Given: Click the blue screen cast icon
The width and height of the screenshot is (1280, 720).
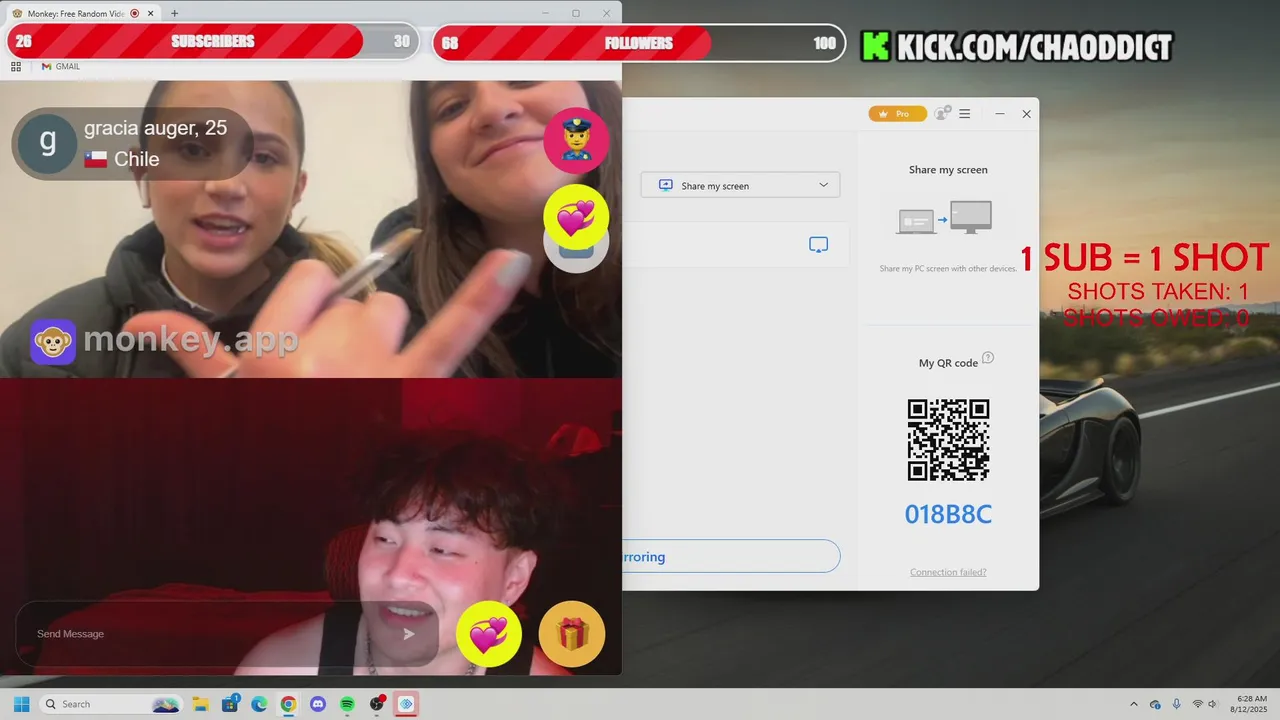Looking at the screenshot, I should (x=818, y=245).
